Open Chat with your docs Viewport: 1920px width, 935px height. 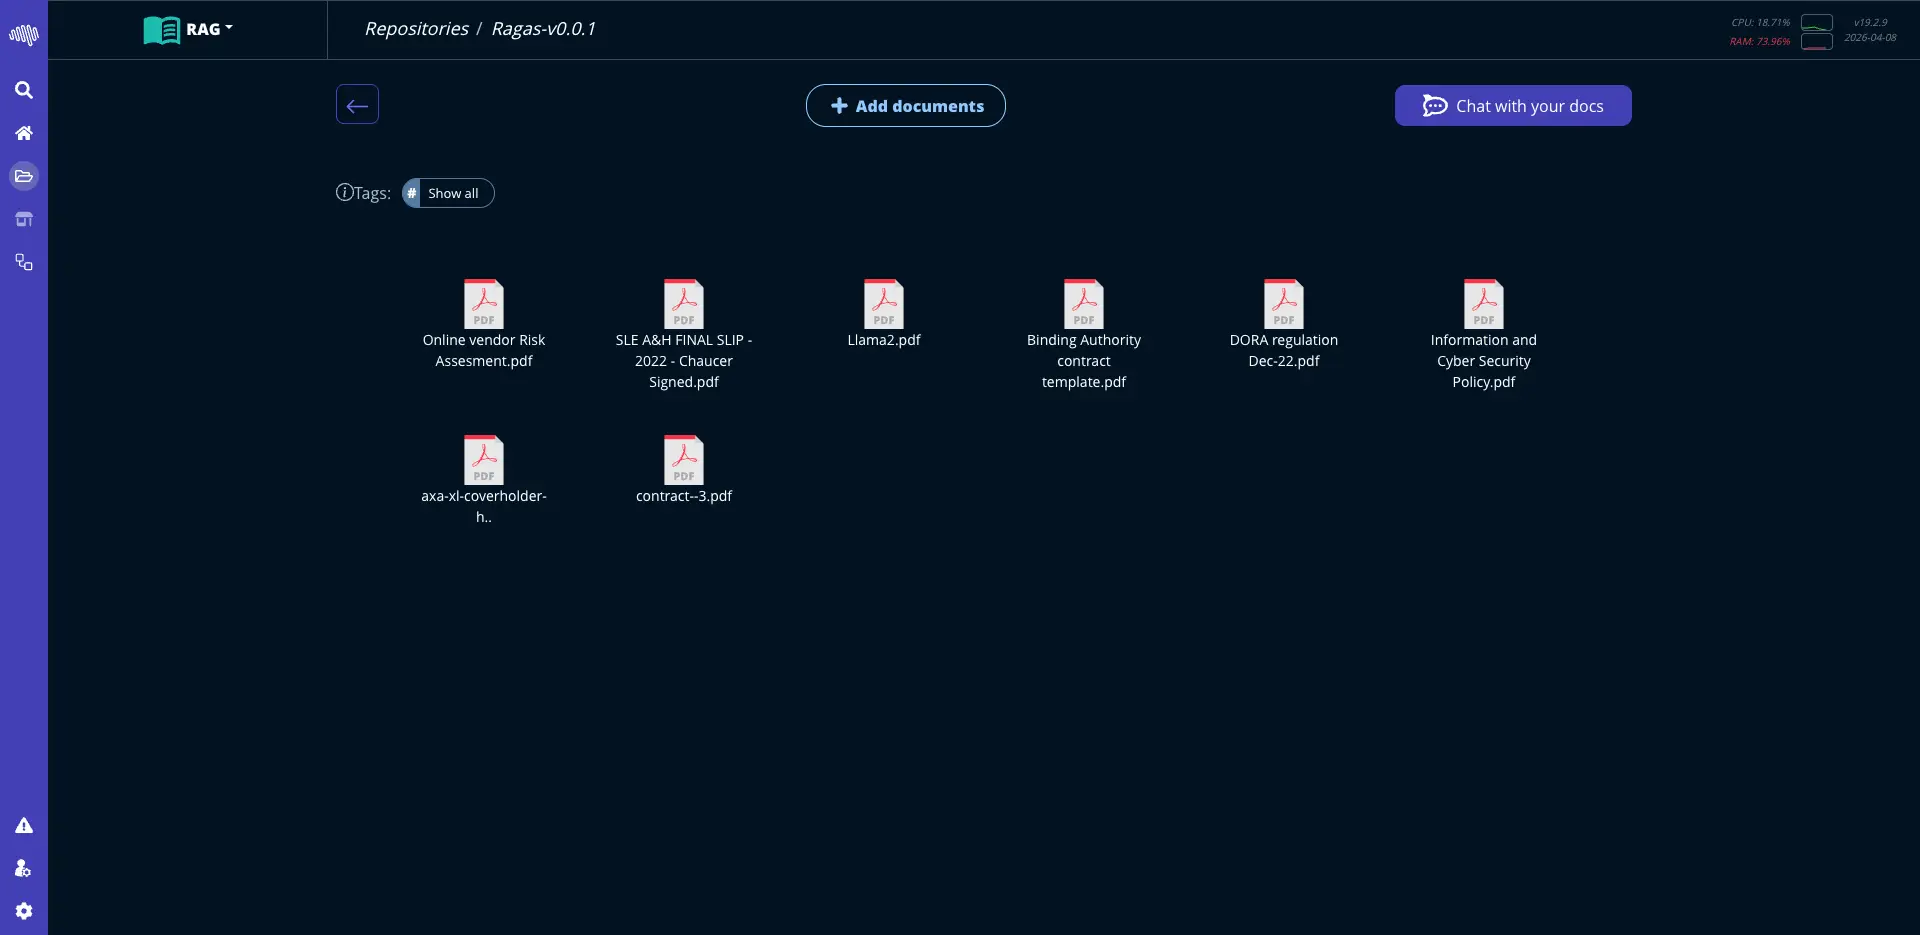click(x=1512, y=105)
